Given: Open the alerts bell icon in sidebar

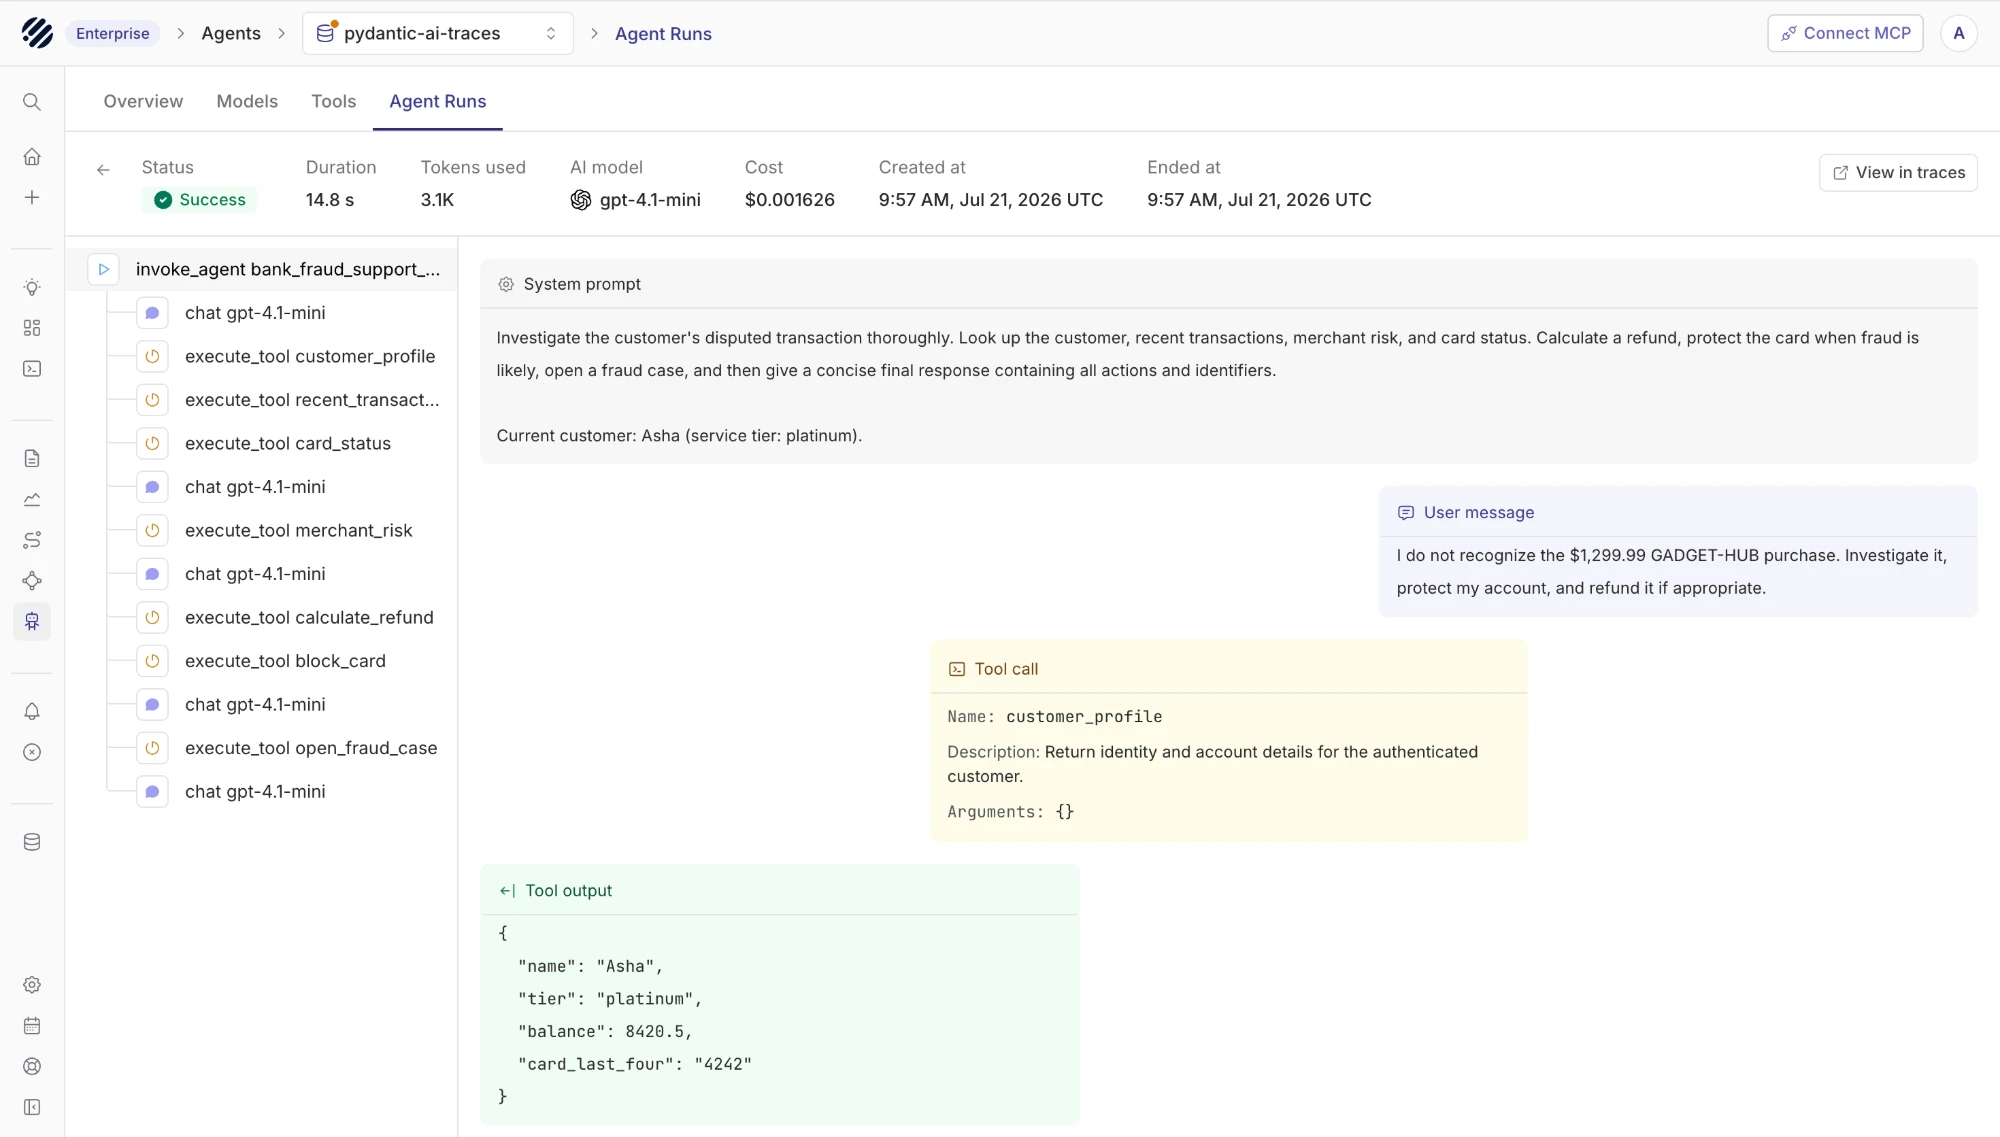Looking at the screenshot, I should tap(32, 712).
